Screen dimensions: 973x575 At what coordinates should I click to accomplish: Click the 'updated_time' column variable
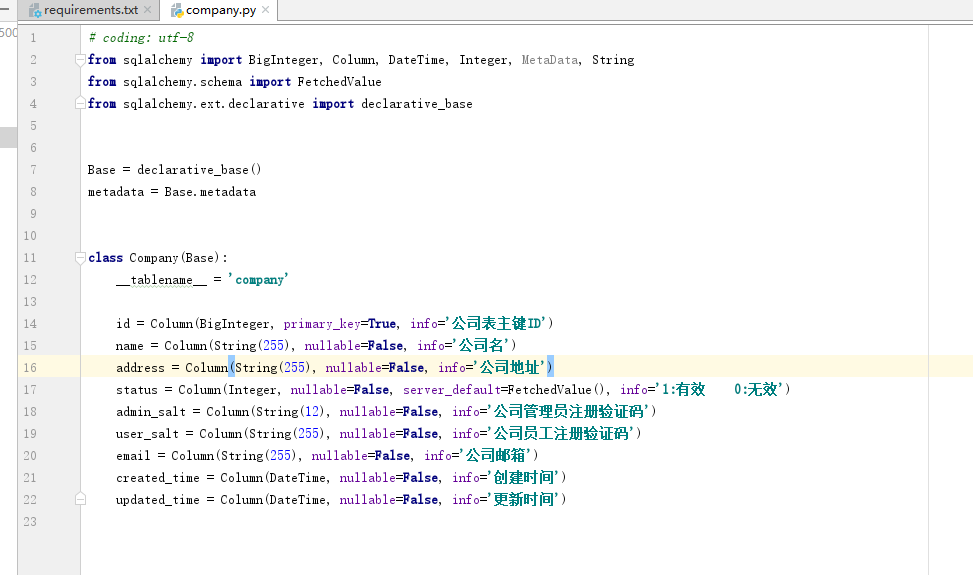coord(158,500)
